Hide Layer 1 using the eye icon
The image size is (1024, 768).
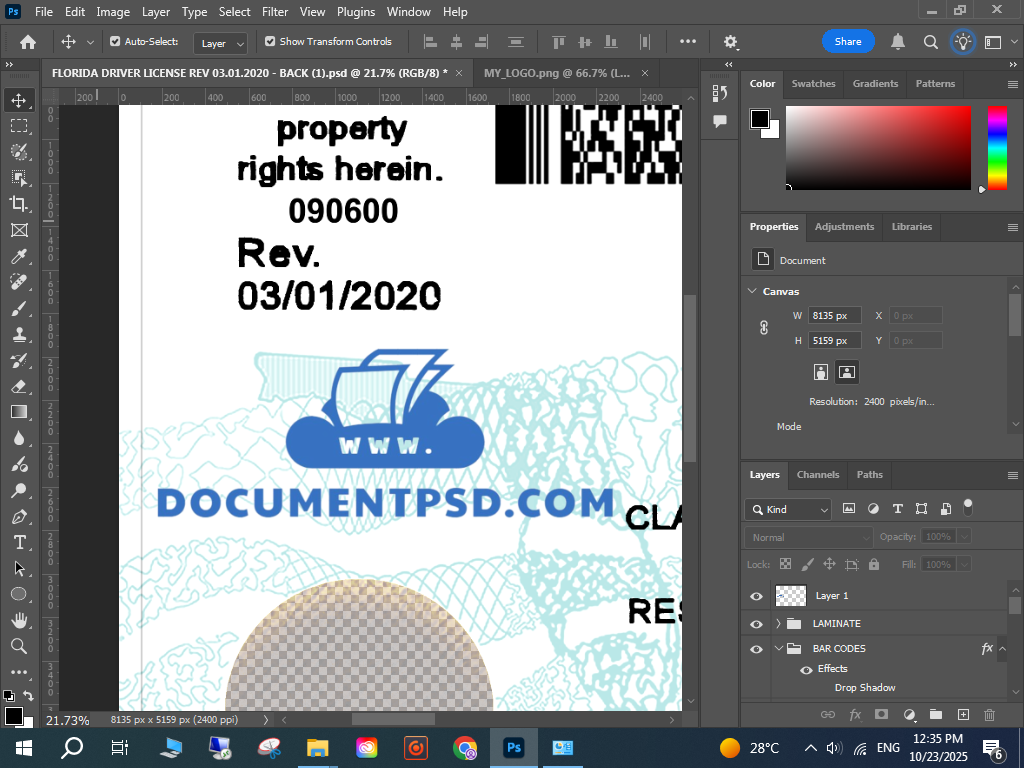756,596
